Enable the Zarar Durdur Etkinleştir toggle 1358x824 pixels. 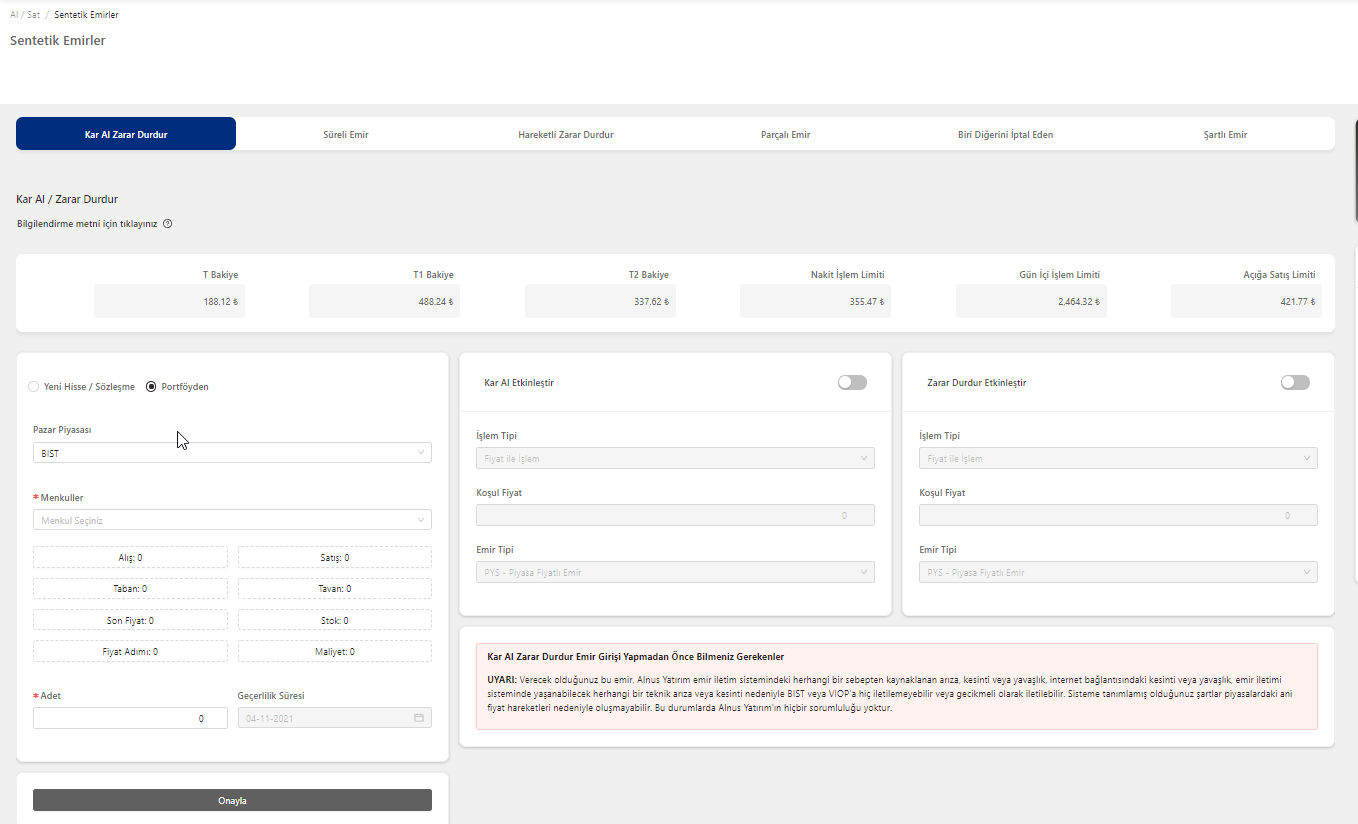click(1294, 383)
